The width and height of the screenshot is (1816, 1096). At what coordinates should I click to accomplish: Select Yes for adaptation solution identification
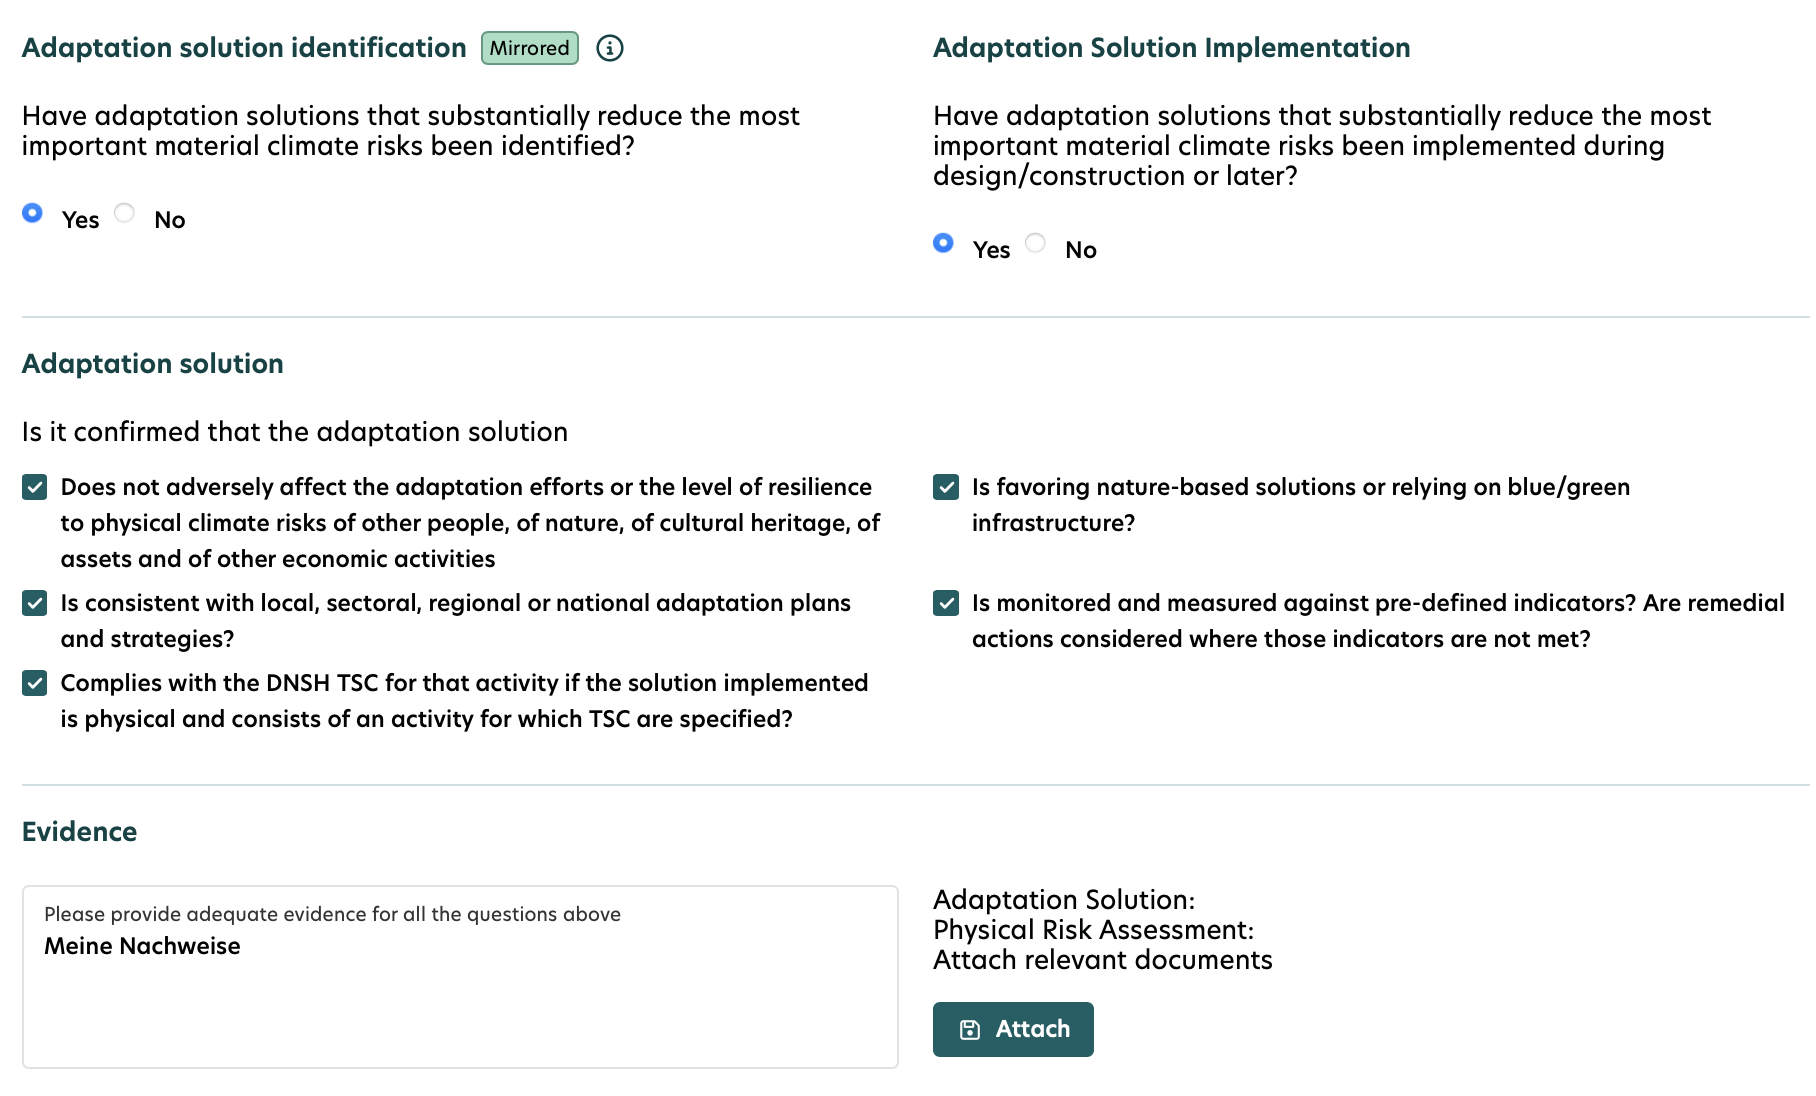tap(32, 213)
